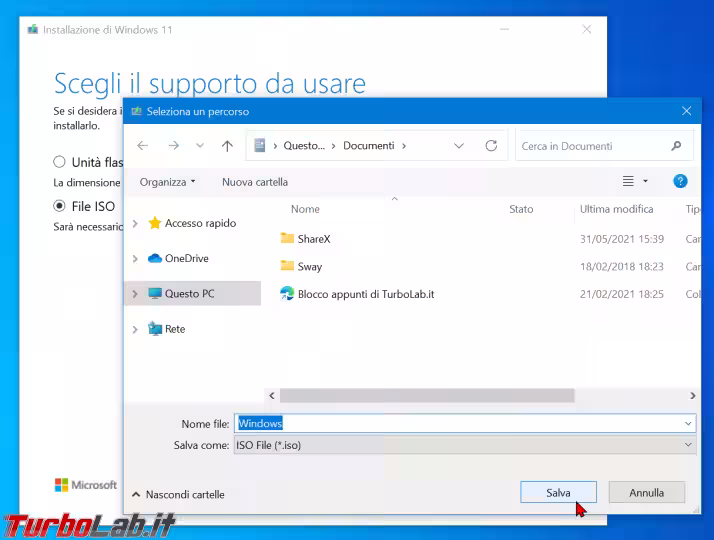The width and height of the screenshot is (714, 540).
Task: Go up one folder level arrow
Action: pos(227,146)
